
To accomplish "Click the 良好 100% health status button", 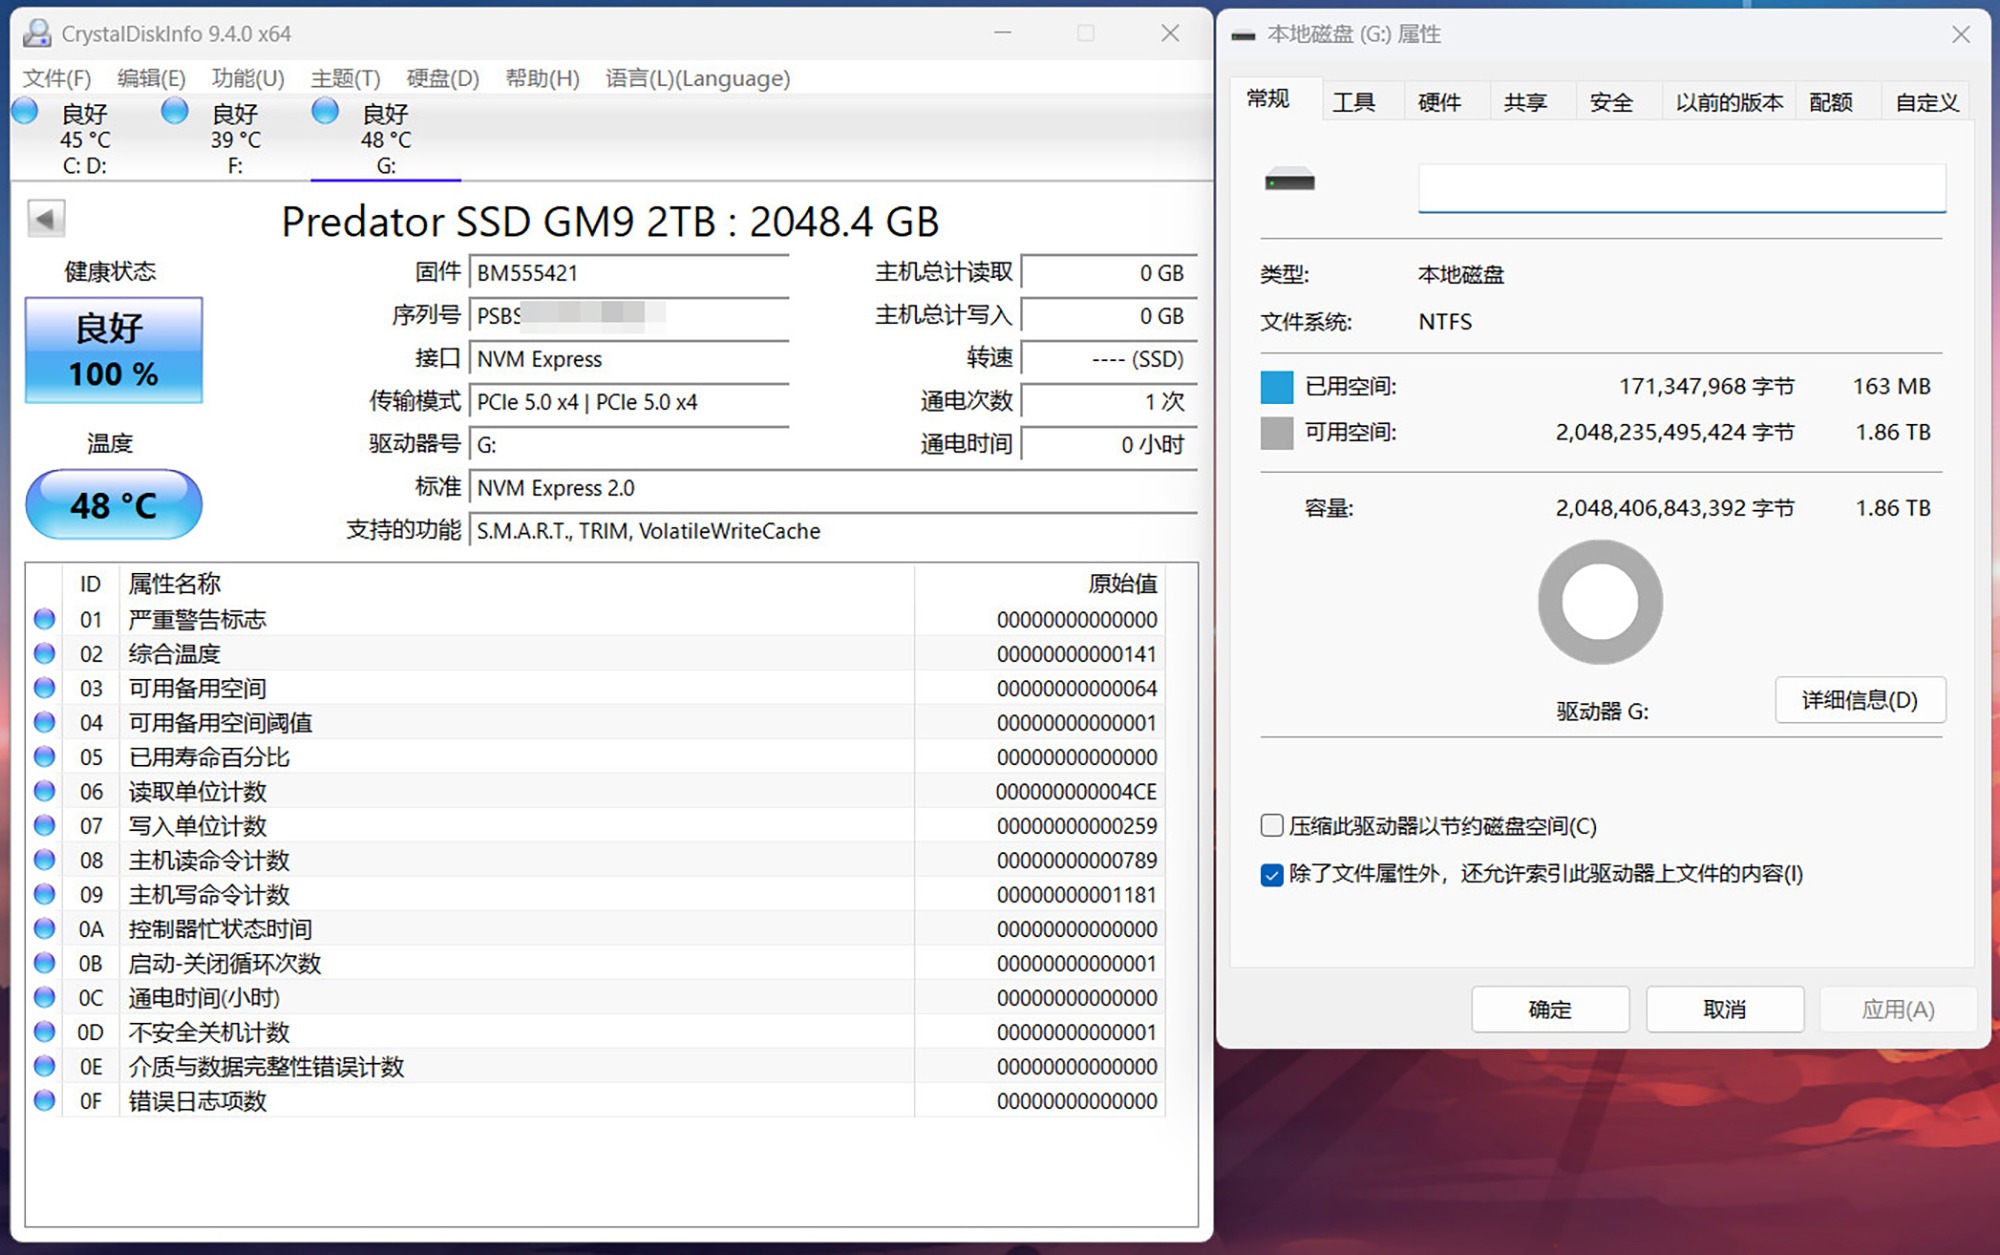I will (114, 350).
